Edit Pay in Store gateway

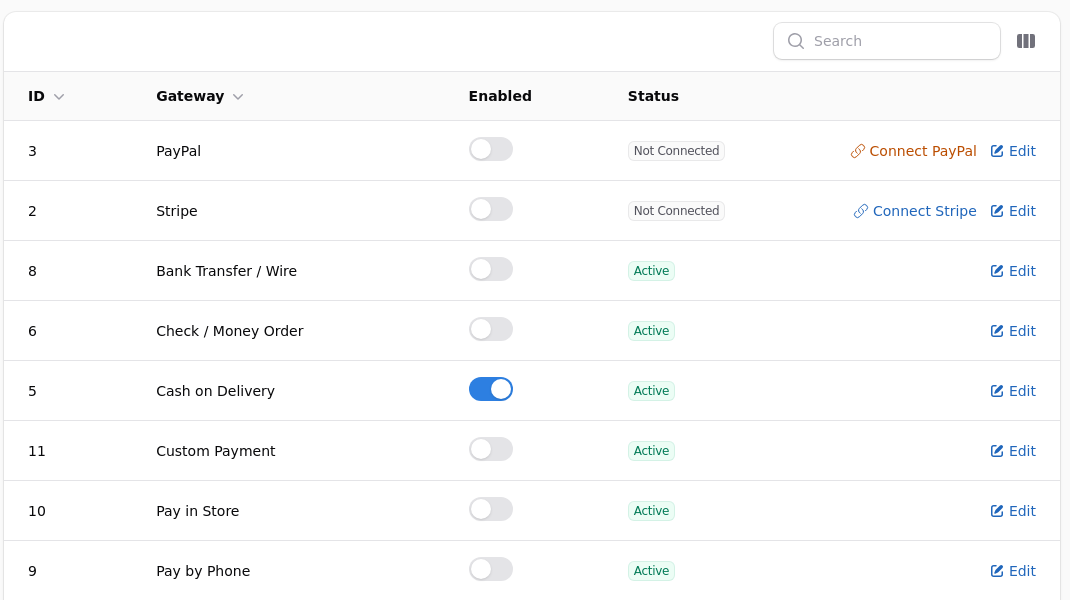(x=1013, y=511)
